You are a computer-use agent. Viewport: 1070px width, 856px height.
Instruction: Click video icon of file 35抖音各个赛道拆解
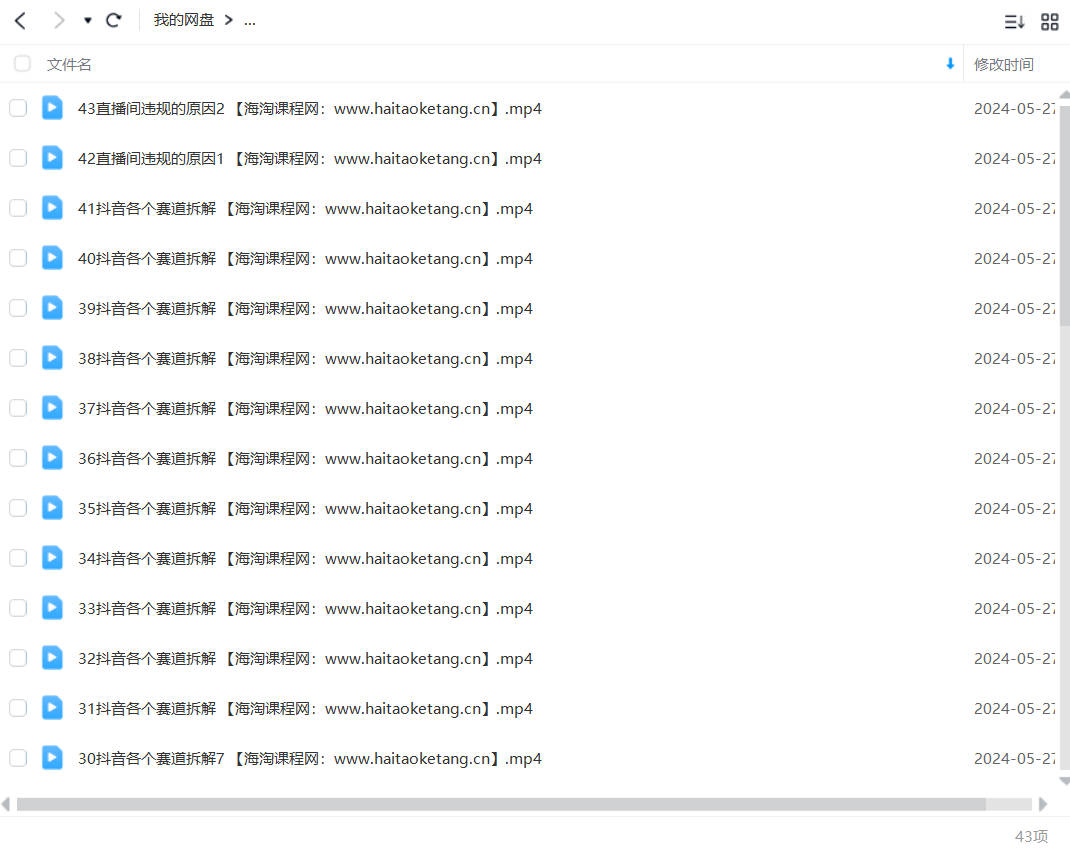(53, 508)
